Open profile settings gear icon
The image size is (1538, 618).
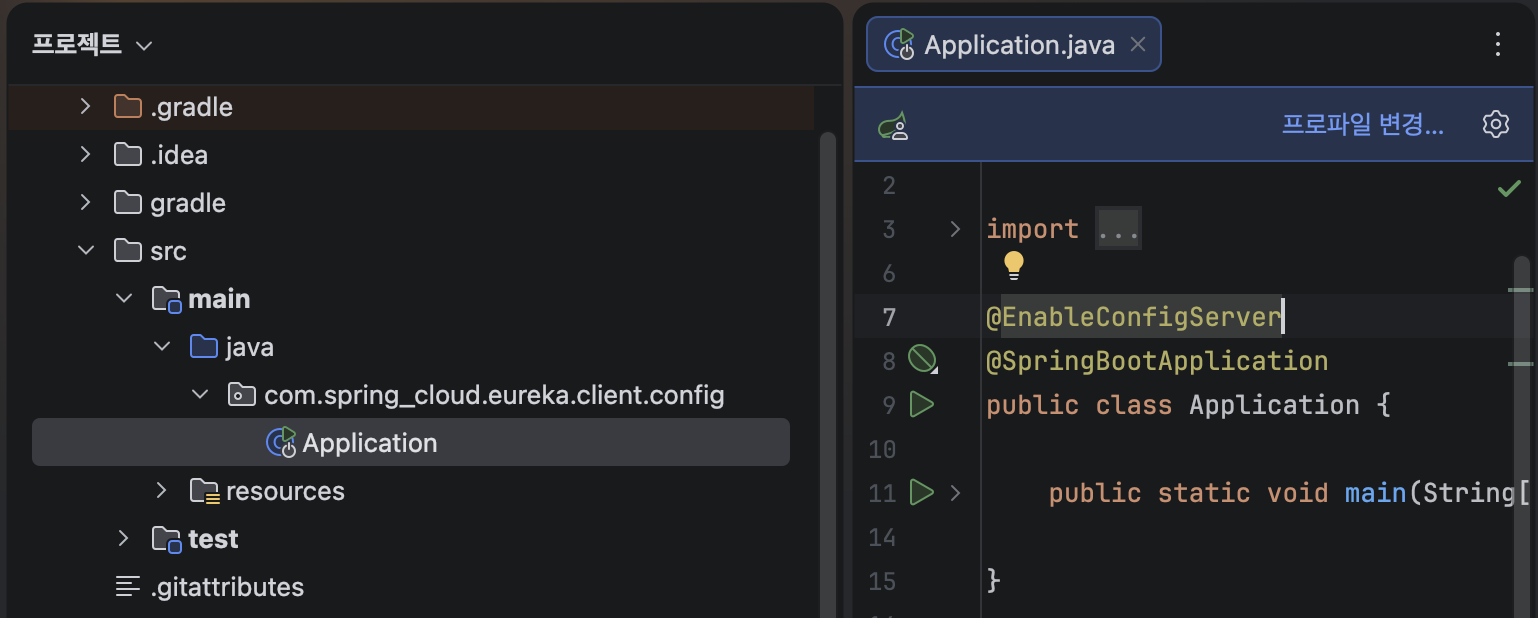click(1495, 124)
